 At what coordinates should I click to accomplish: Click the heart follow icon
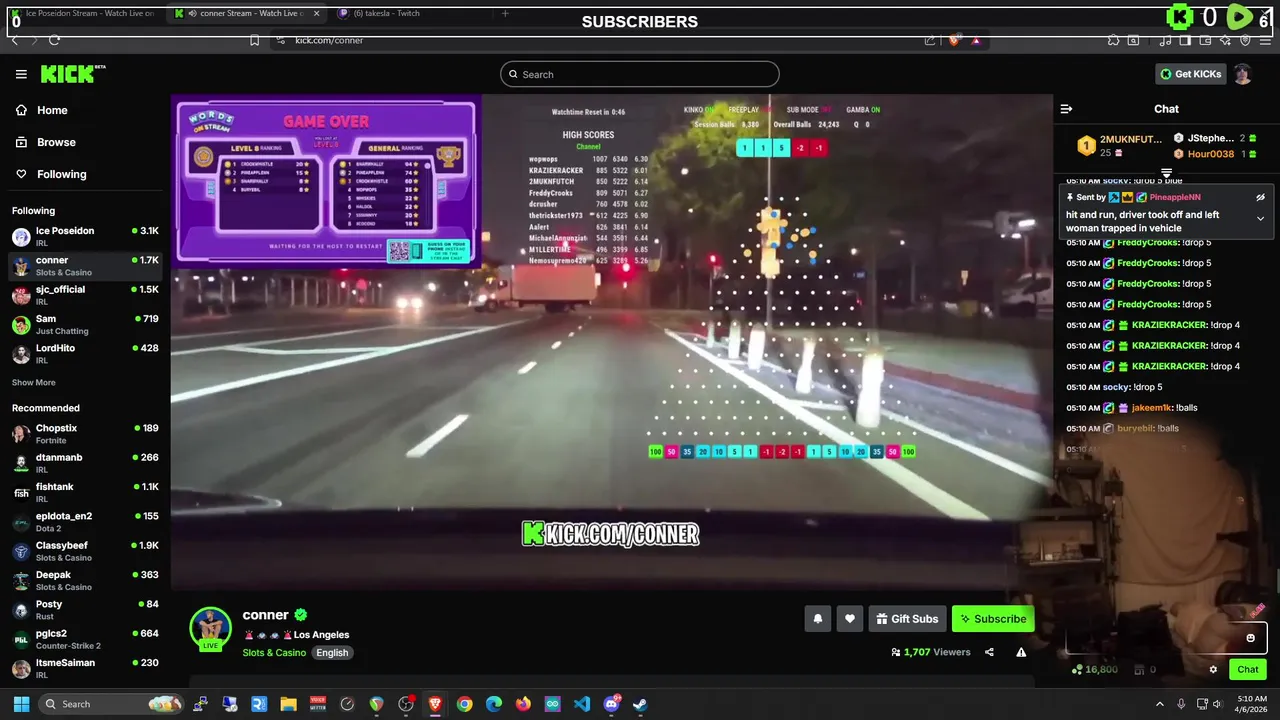[849, 619]
